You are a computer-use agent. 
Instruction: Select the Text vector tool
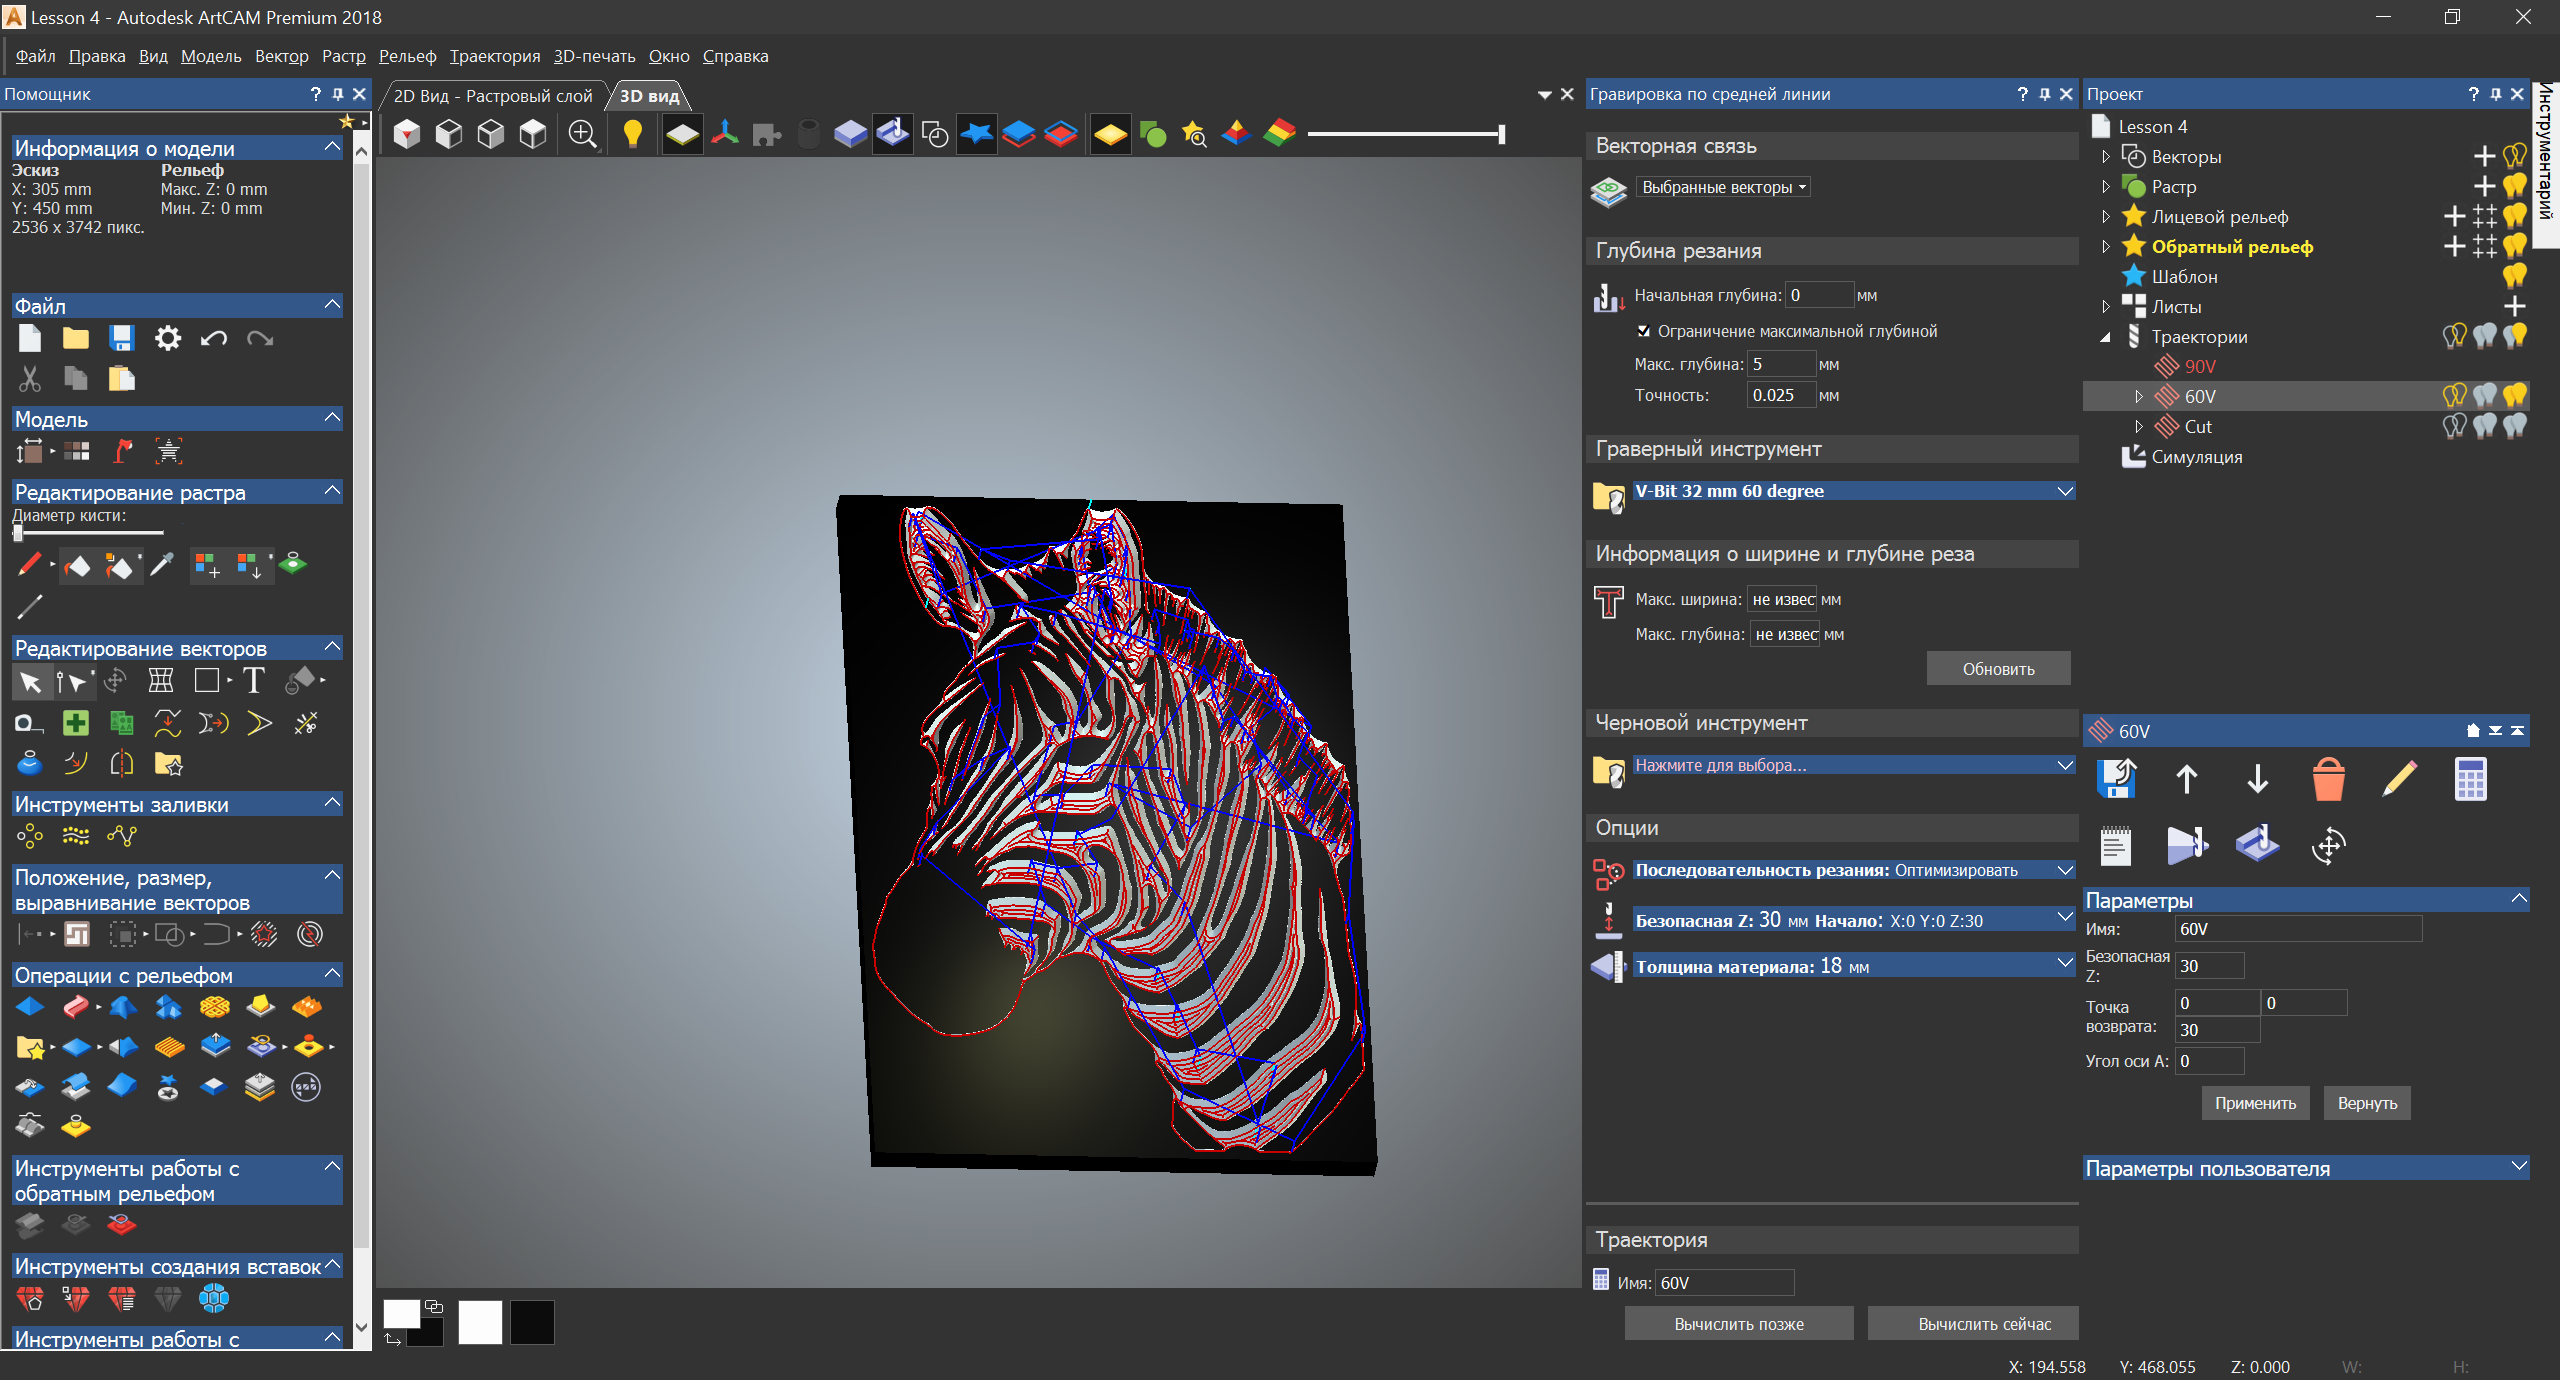(x=254, y=681)
